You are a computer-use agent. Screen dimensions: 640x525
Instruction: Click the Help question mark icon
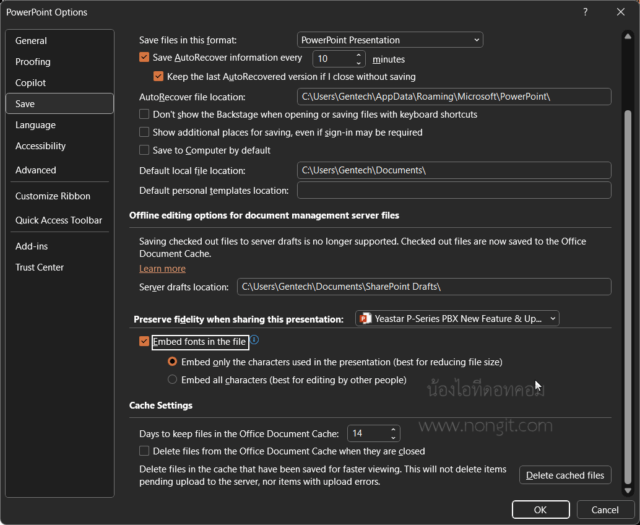coord(585,12)
